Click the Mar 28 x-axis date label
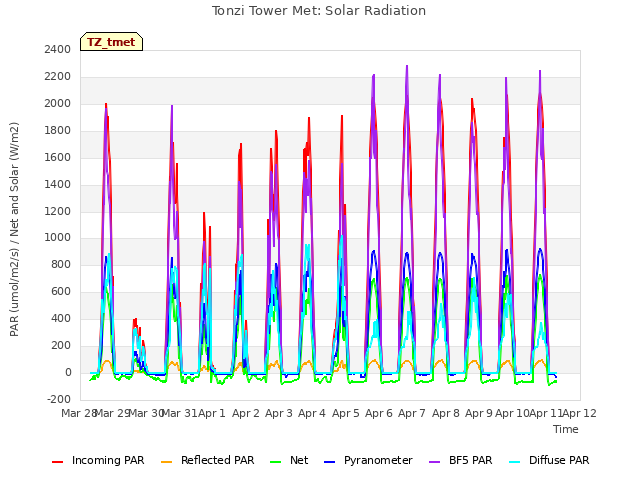The image size is (640, 480). tap(78, 413)
